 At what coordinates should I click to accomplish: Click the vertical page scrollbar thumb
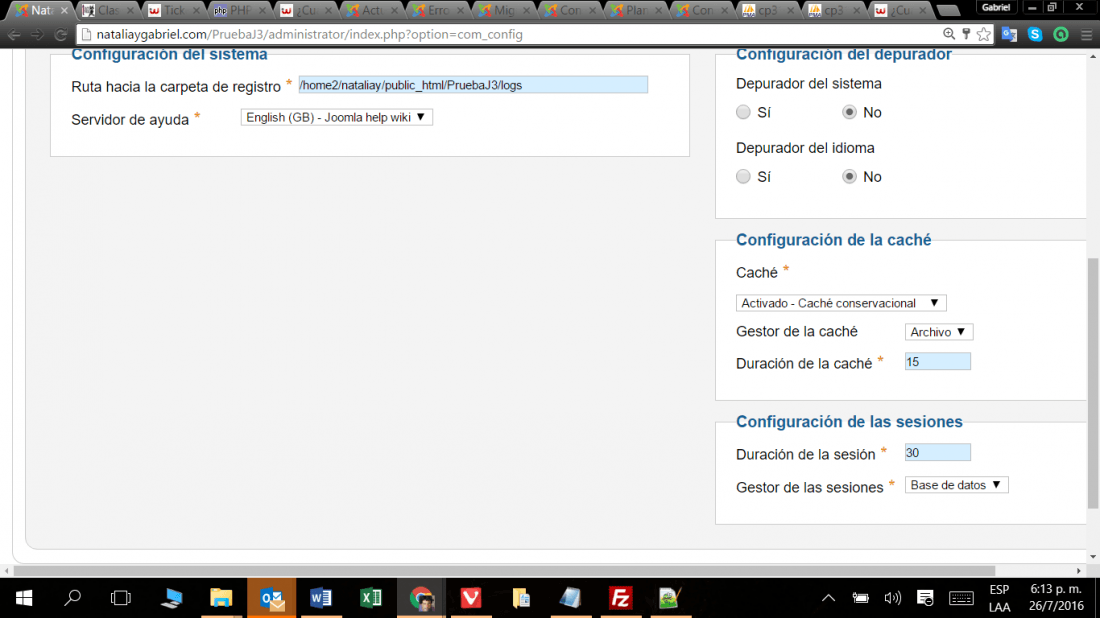coord(1093,383)
